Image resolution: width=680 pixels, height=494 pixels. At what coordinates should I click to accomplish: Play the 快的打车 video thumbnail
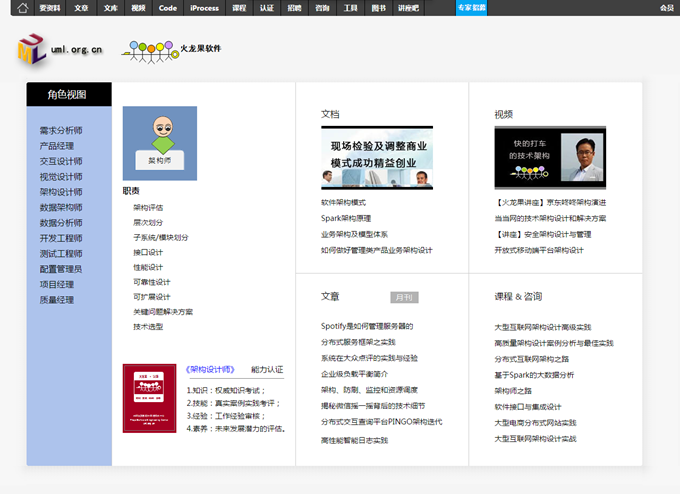(549, 157)
